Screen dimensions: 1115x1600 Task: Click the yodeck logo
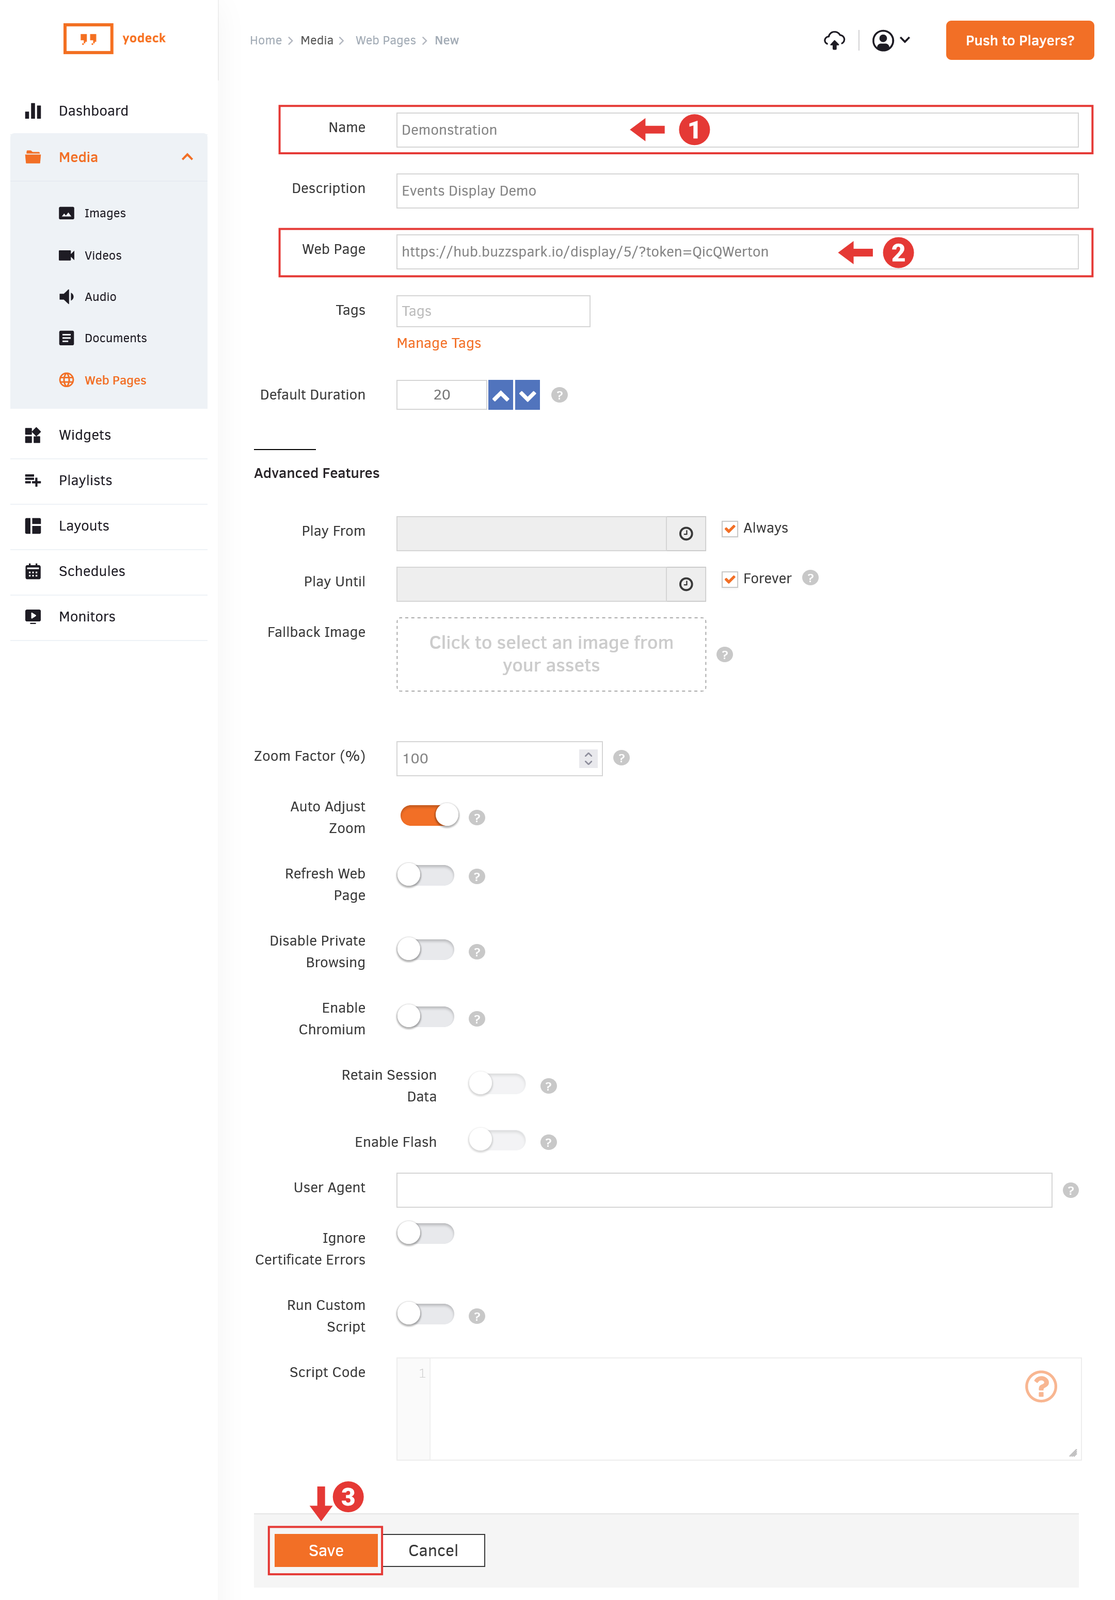[114, 39]
